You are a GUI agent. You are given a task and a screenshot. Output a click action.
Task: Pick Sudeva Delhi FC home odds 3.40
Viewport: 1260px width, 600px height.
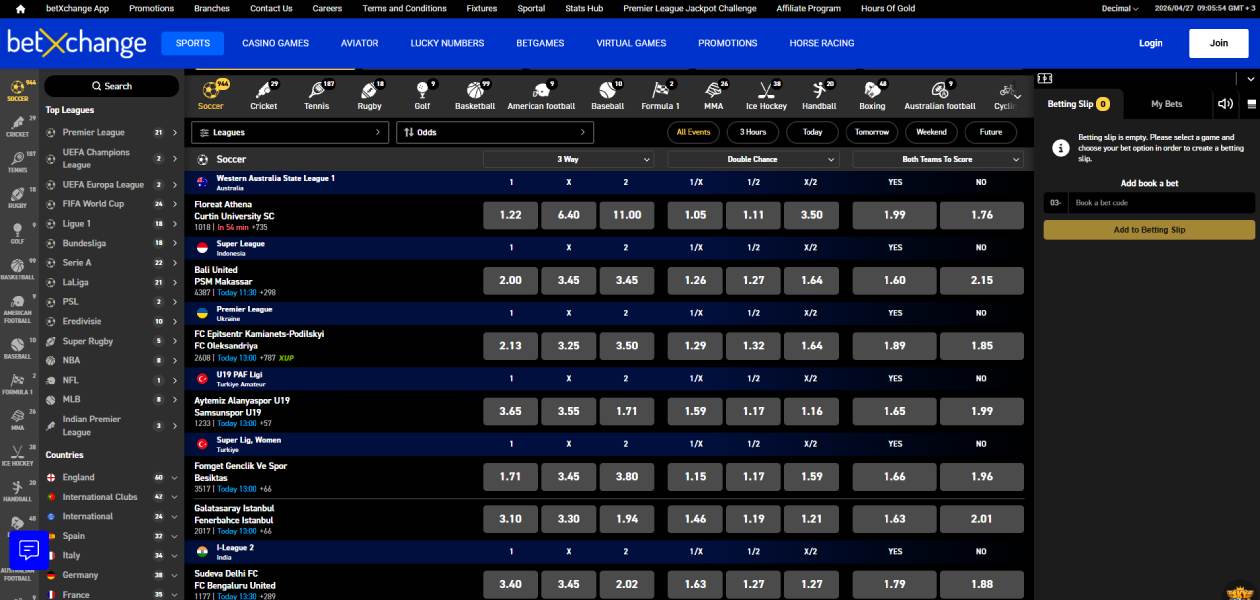510,584
